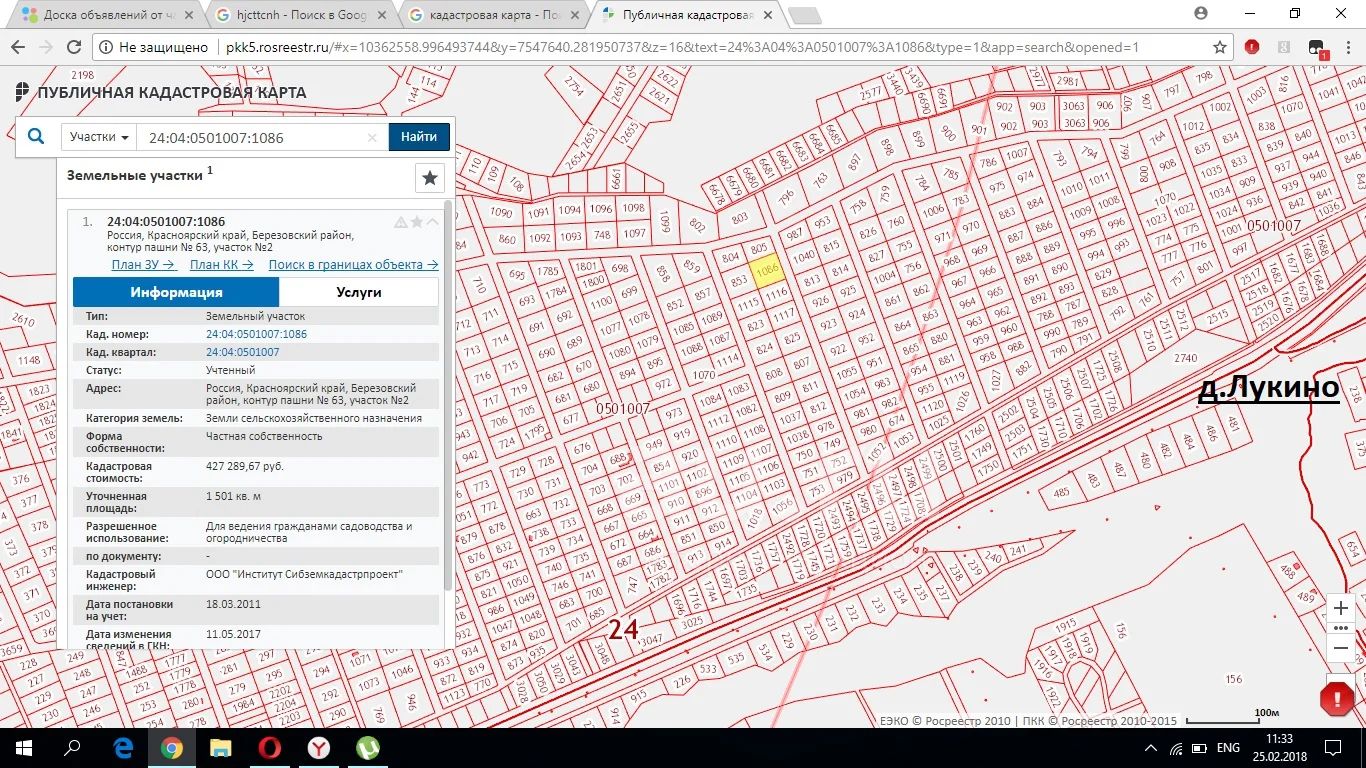Launch Yandex Browser from the taskbar
This screenshot has width=1366, height=768.
[318, 747]
